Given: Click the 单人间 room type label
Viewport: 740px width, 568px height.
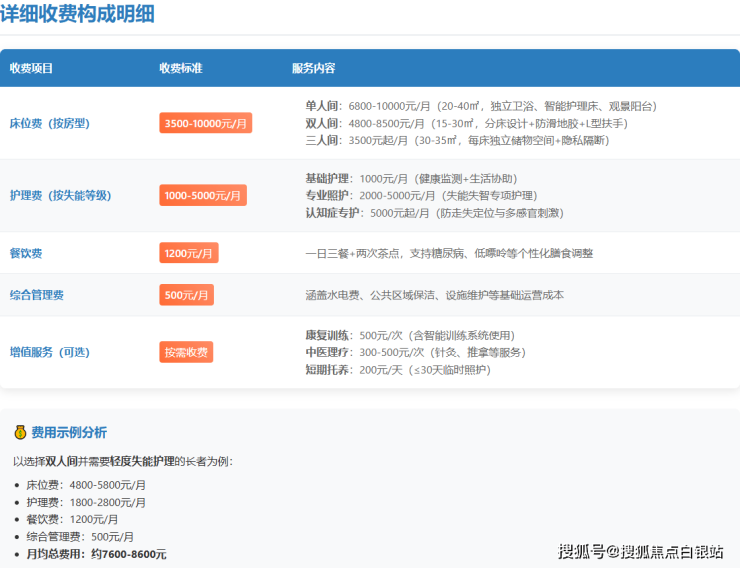Looking at the screenshot, I should [324, 106].
